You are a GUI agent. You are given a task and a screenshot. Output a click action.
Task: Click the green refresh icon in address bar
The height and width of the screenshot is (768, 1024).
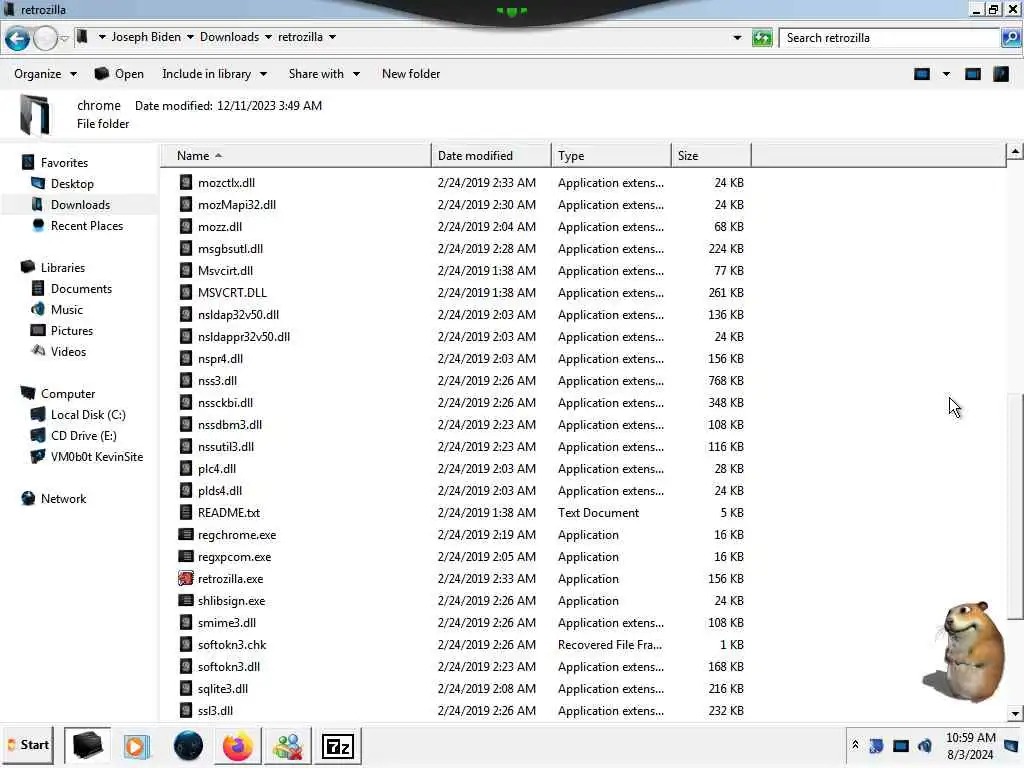click(761, 38)
